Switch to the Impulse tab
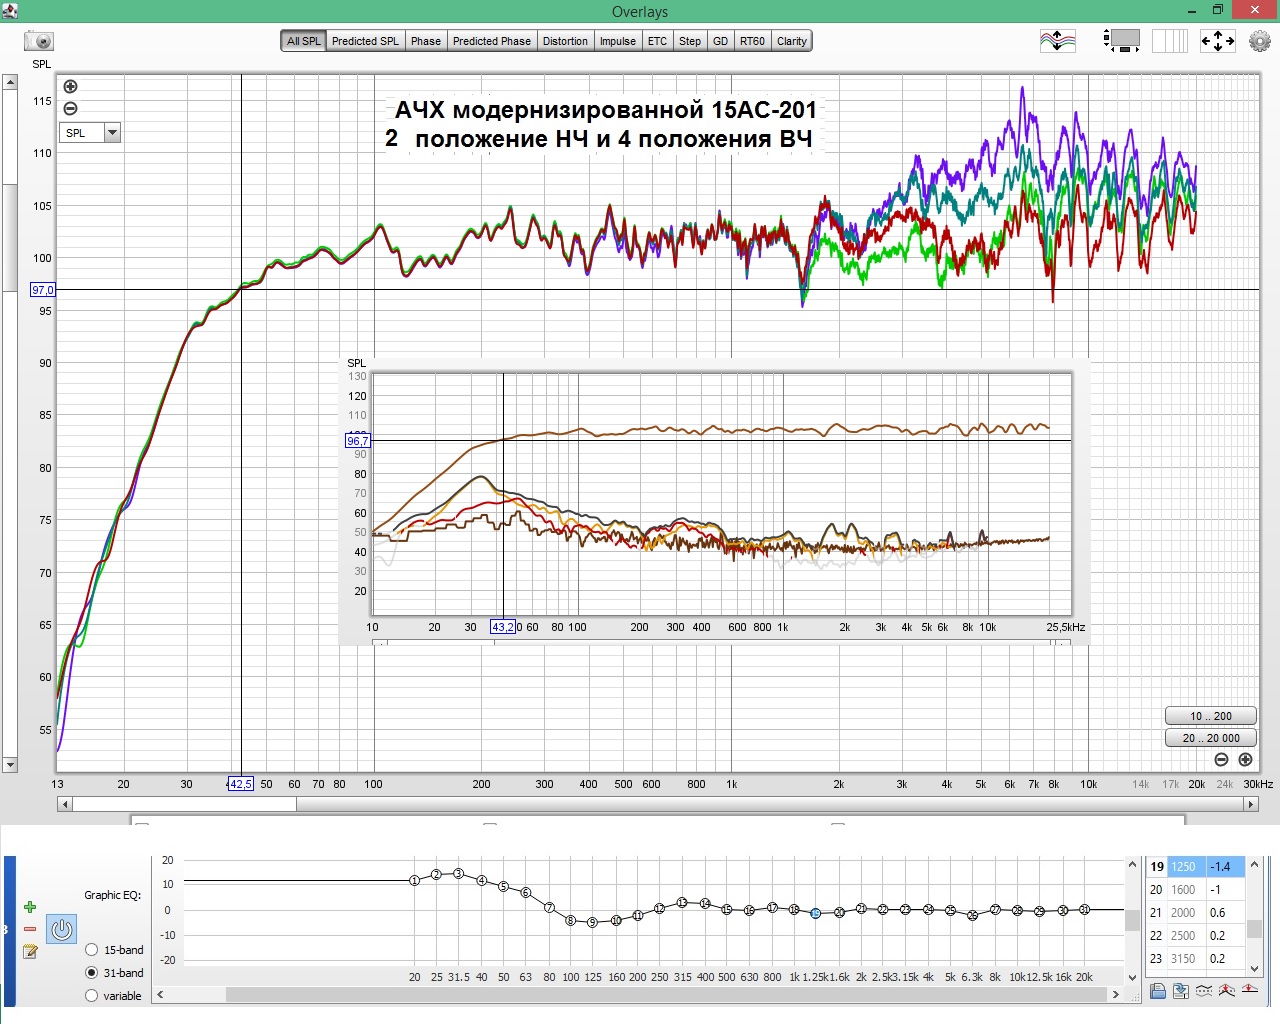The height and width of the screenshot is (1024, 1280). 618,41
